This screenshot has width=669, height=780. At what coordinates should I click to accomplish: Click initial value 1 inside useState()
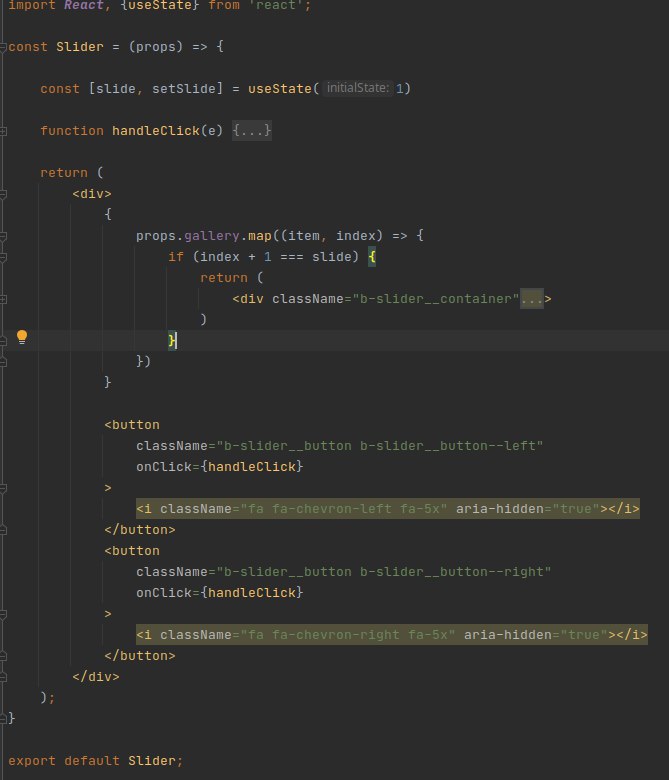399,89
